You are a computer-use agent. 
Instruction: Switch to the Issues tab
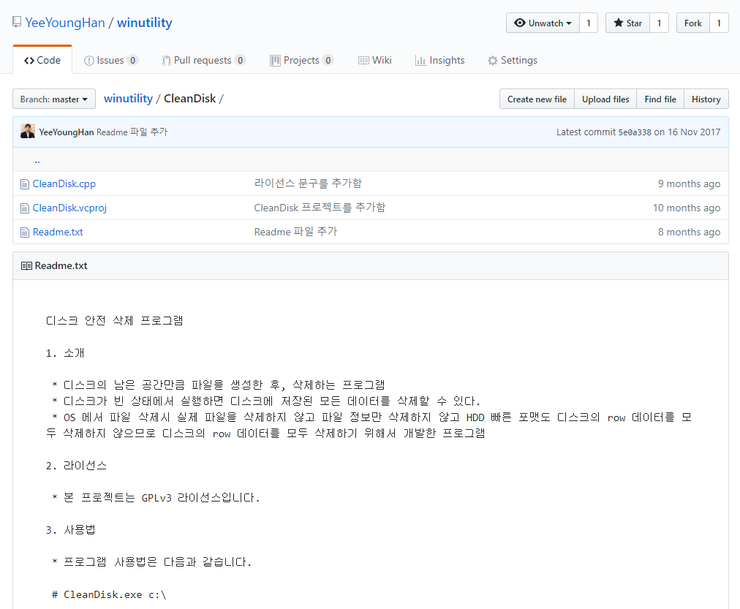click(111, 60)
